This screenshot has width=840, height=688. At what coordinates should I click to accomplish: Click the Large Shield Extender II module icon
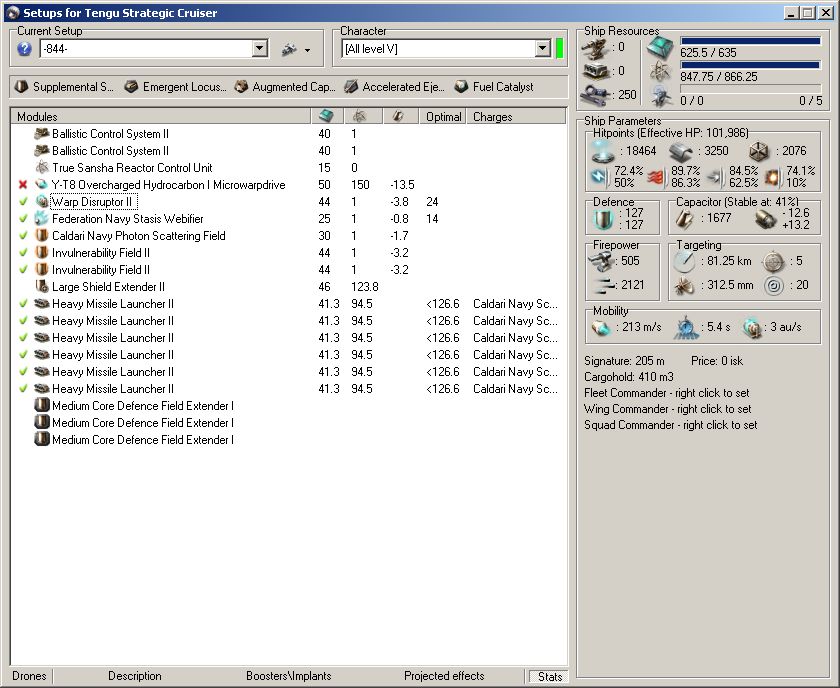coord(42,287)
